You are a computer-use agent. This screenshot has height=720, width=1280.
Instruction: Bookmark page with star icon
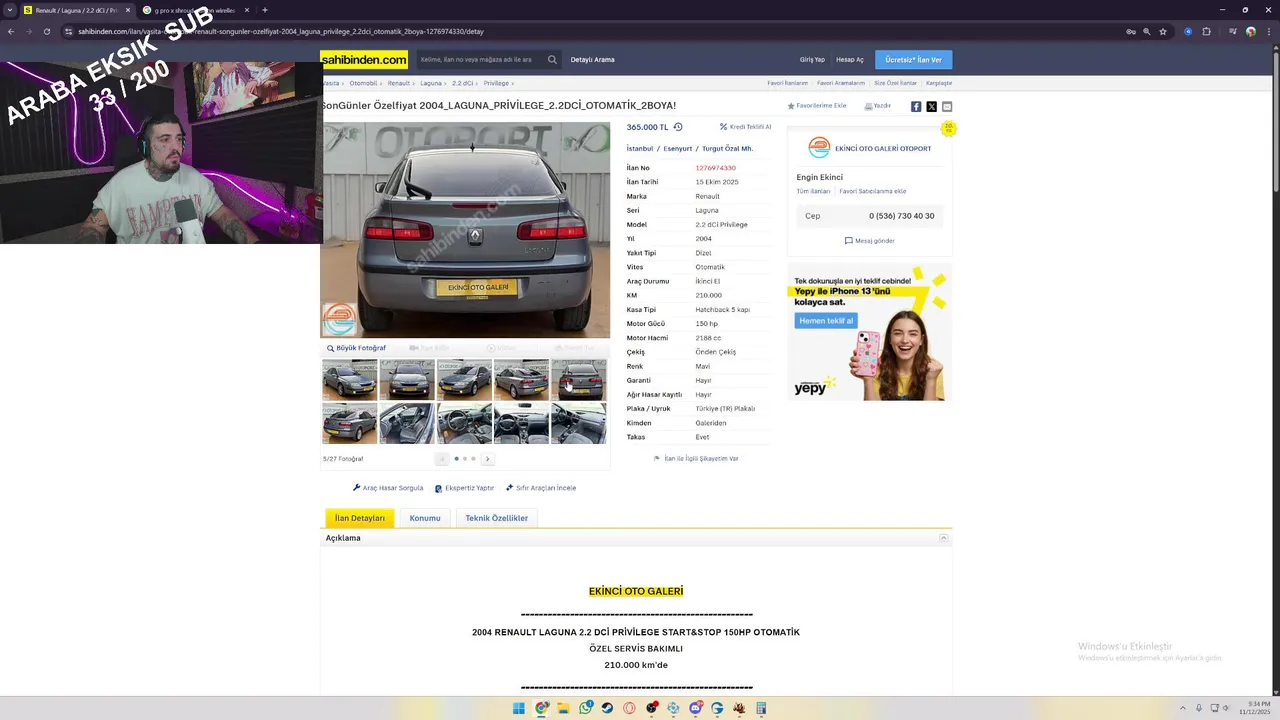[x=1163, y=31]
